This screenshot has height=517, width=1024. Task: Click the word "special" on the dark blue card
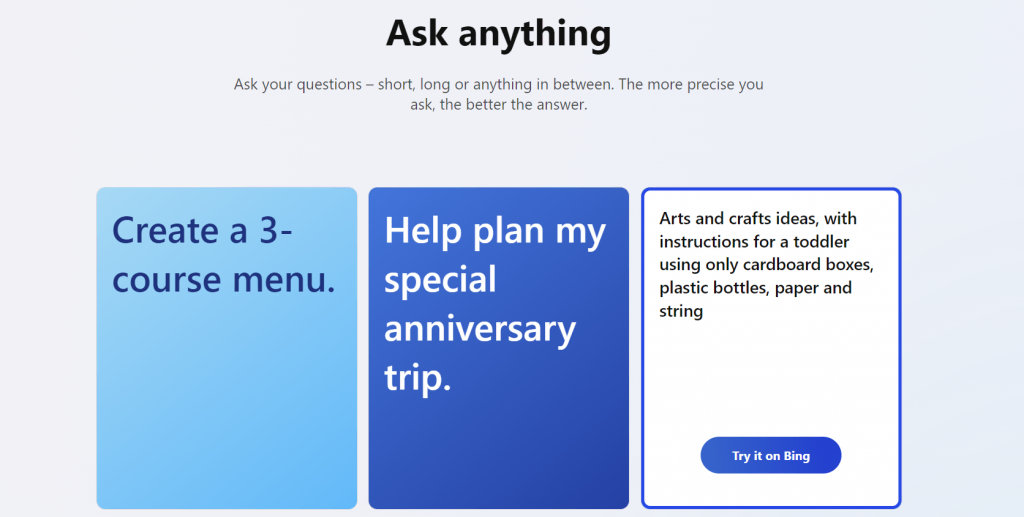click(x=440, y=280)
